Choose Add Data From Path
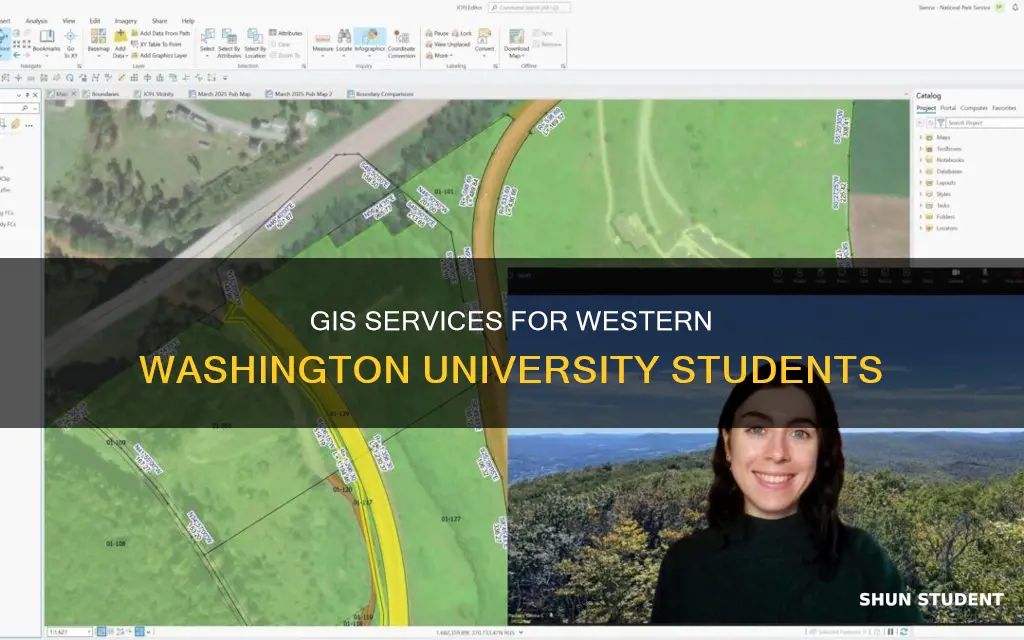Screen dimensions: 1024x640 click(161, 33)
